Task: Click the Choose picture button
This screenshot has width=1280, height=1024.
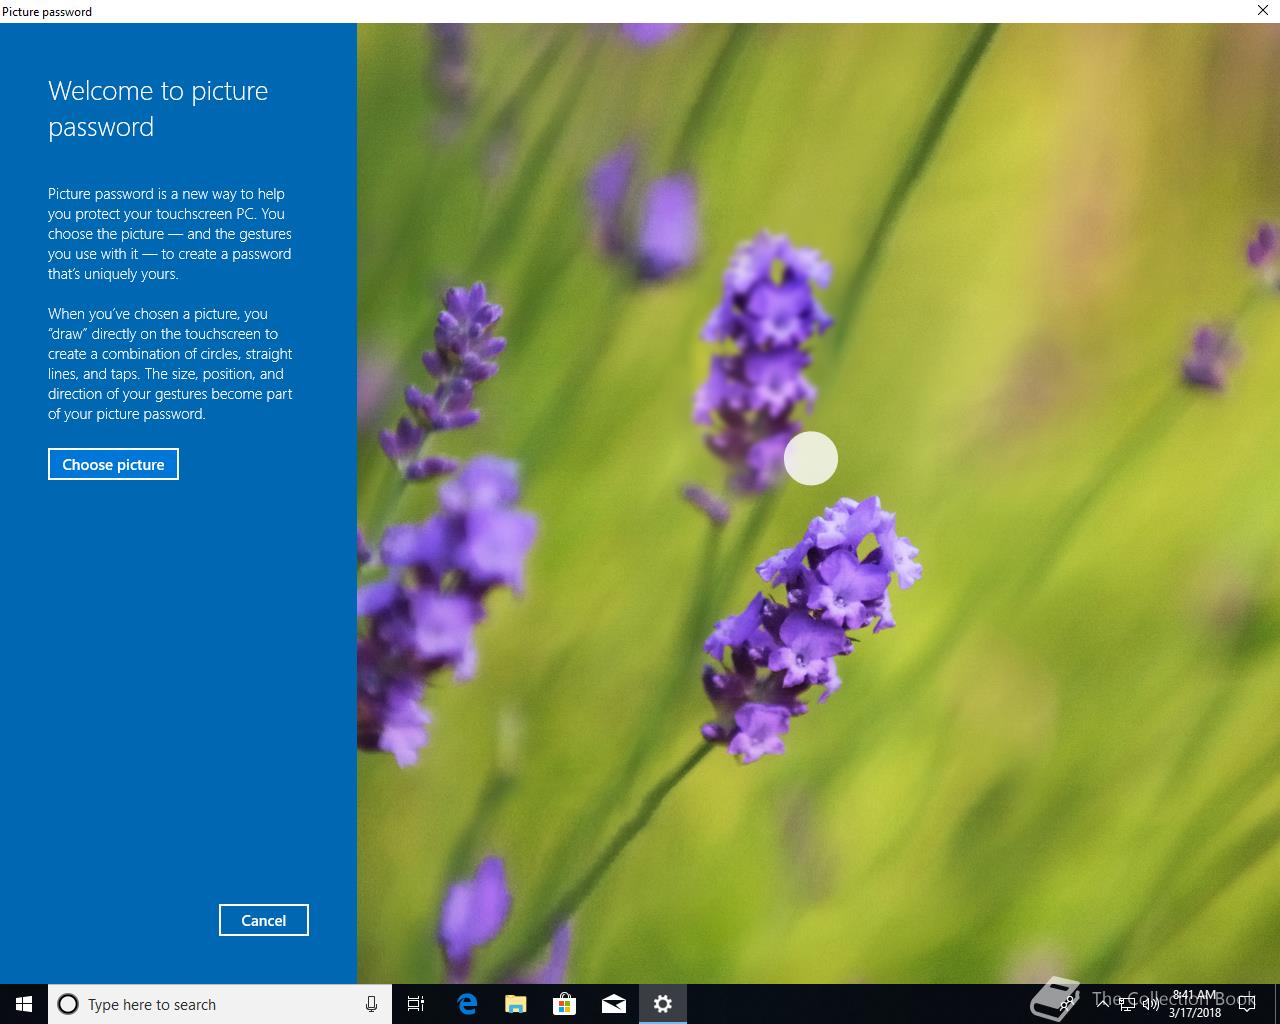Action: 113,464
